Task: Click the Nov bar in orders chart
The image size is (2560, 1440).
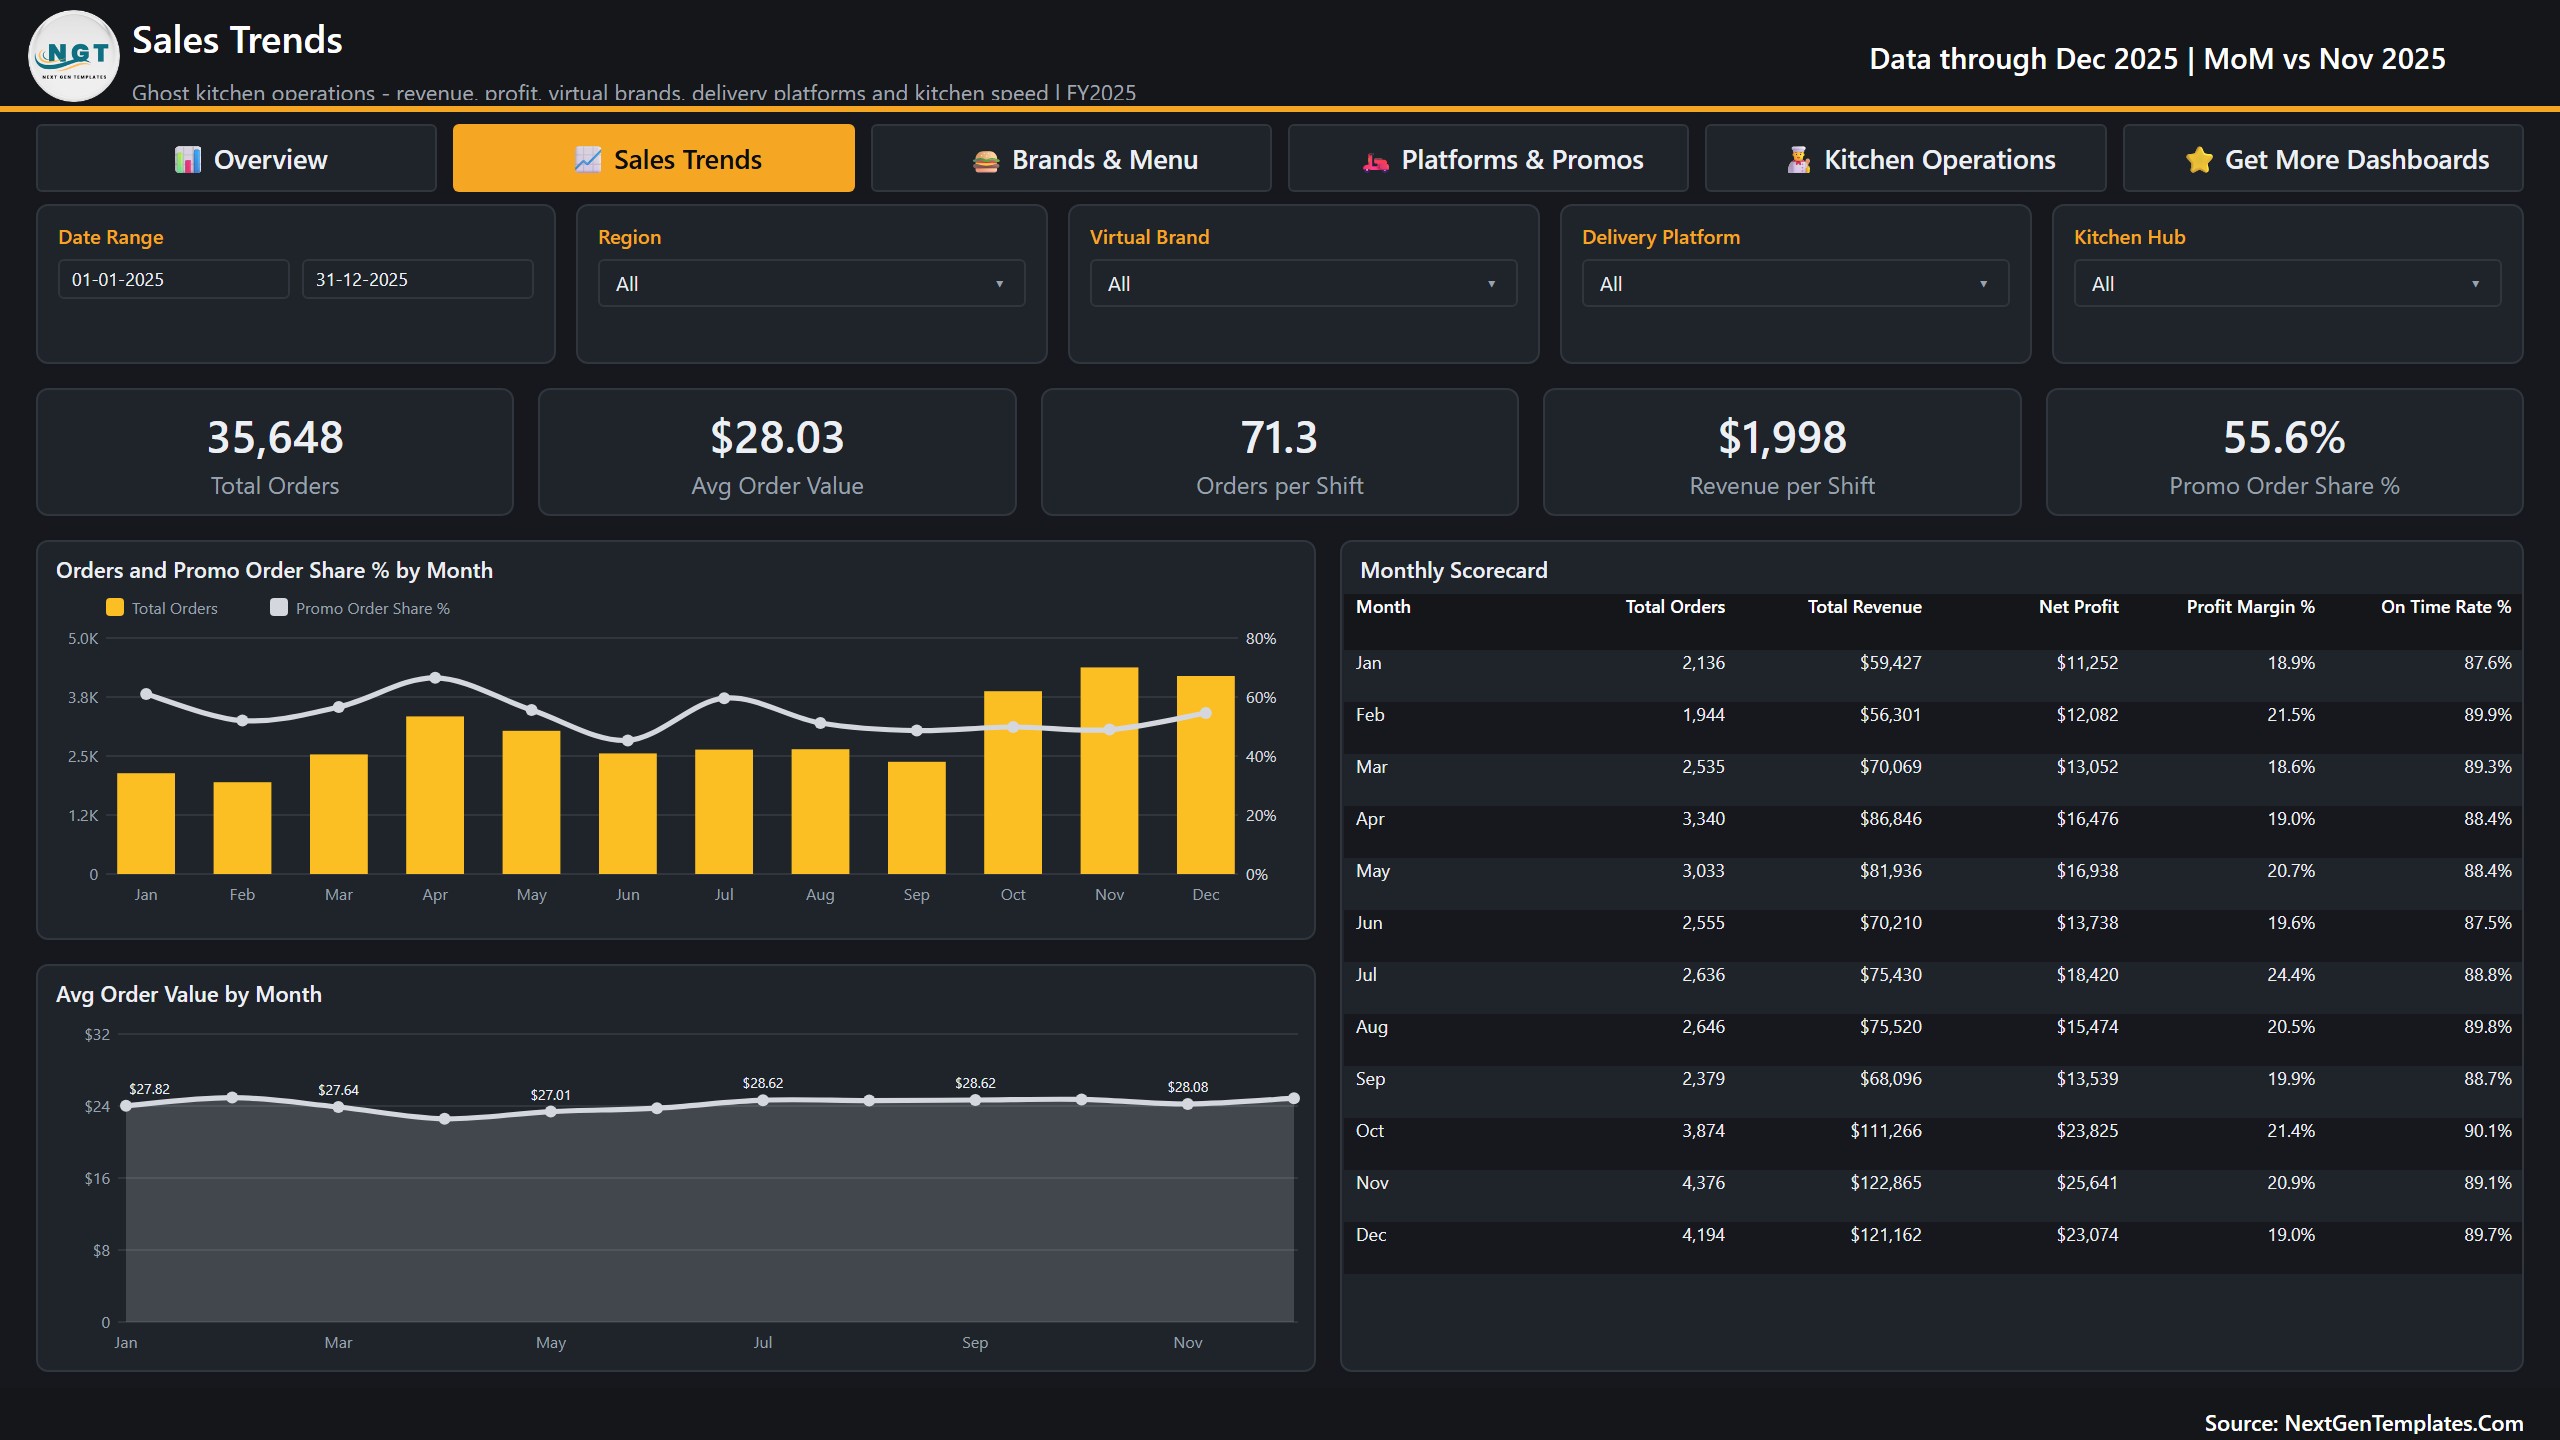Action: [1109, 771]
